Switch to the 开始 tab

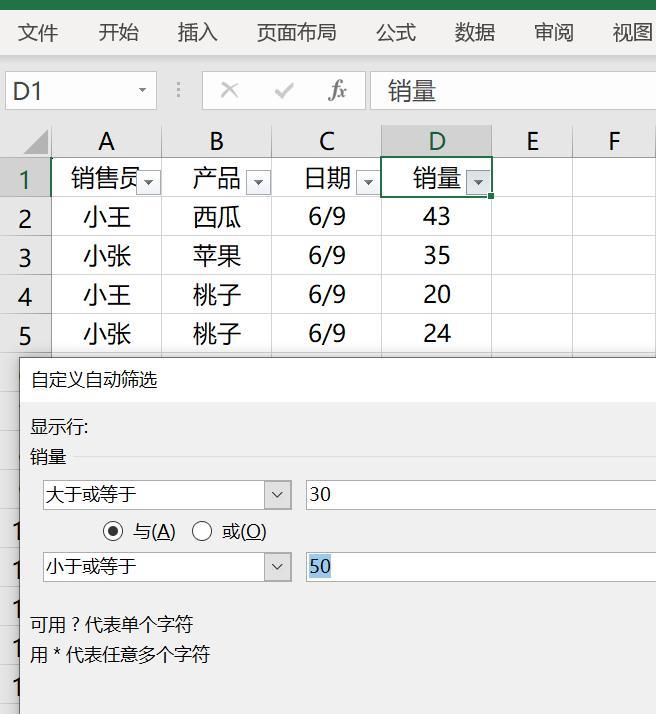pyautogui.click(x=118, y=33)
